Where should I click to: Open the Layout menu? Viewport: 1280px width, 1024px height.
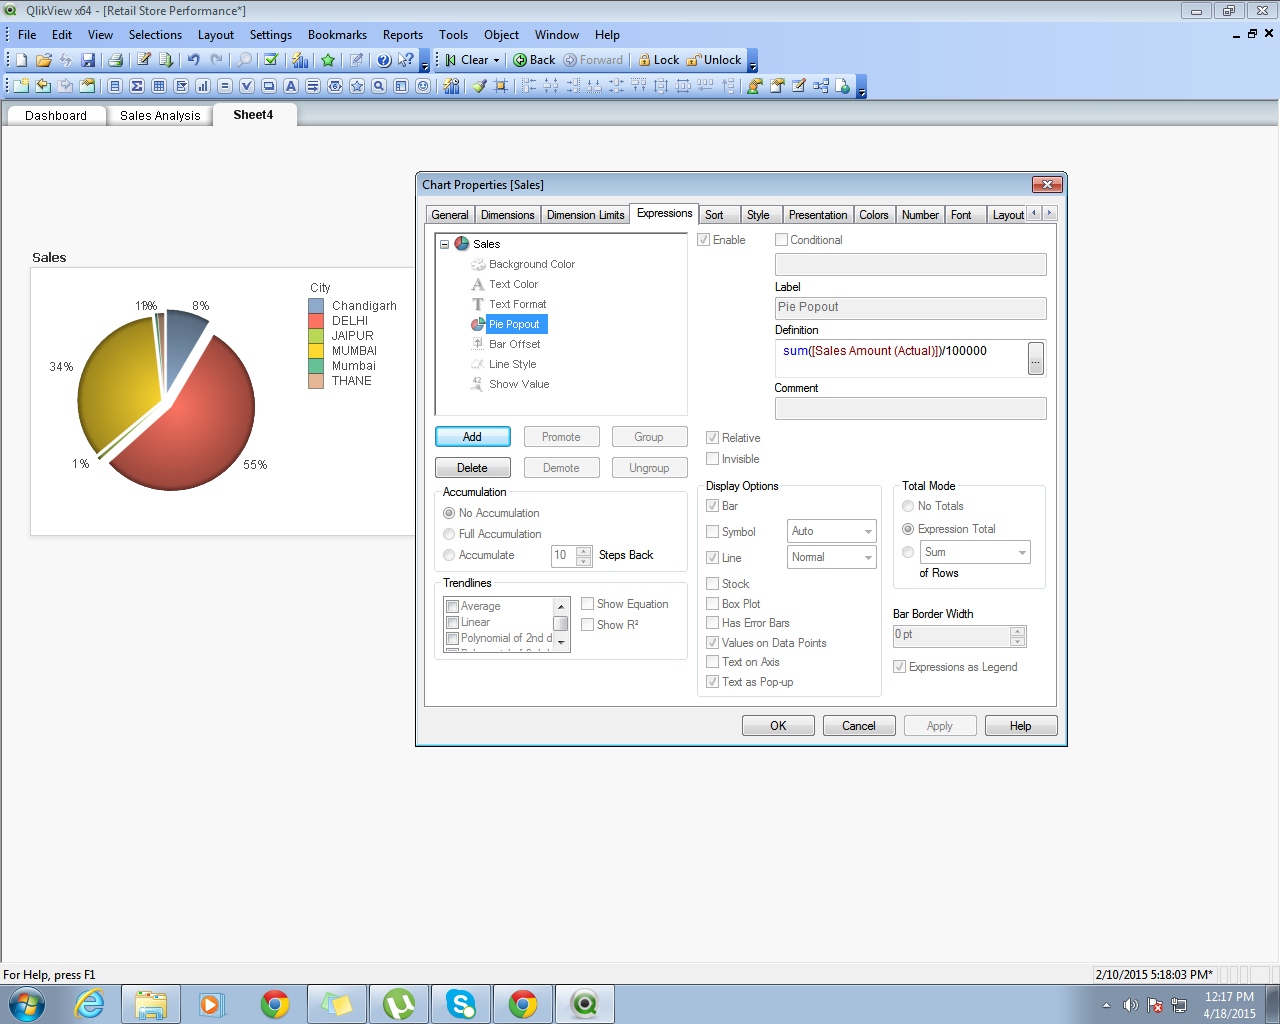click(x=216, y=34)
